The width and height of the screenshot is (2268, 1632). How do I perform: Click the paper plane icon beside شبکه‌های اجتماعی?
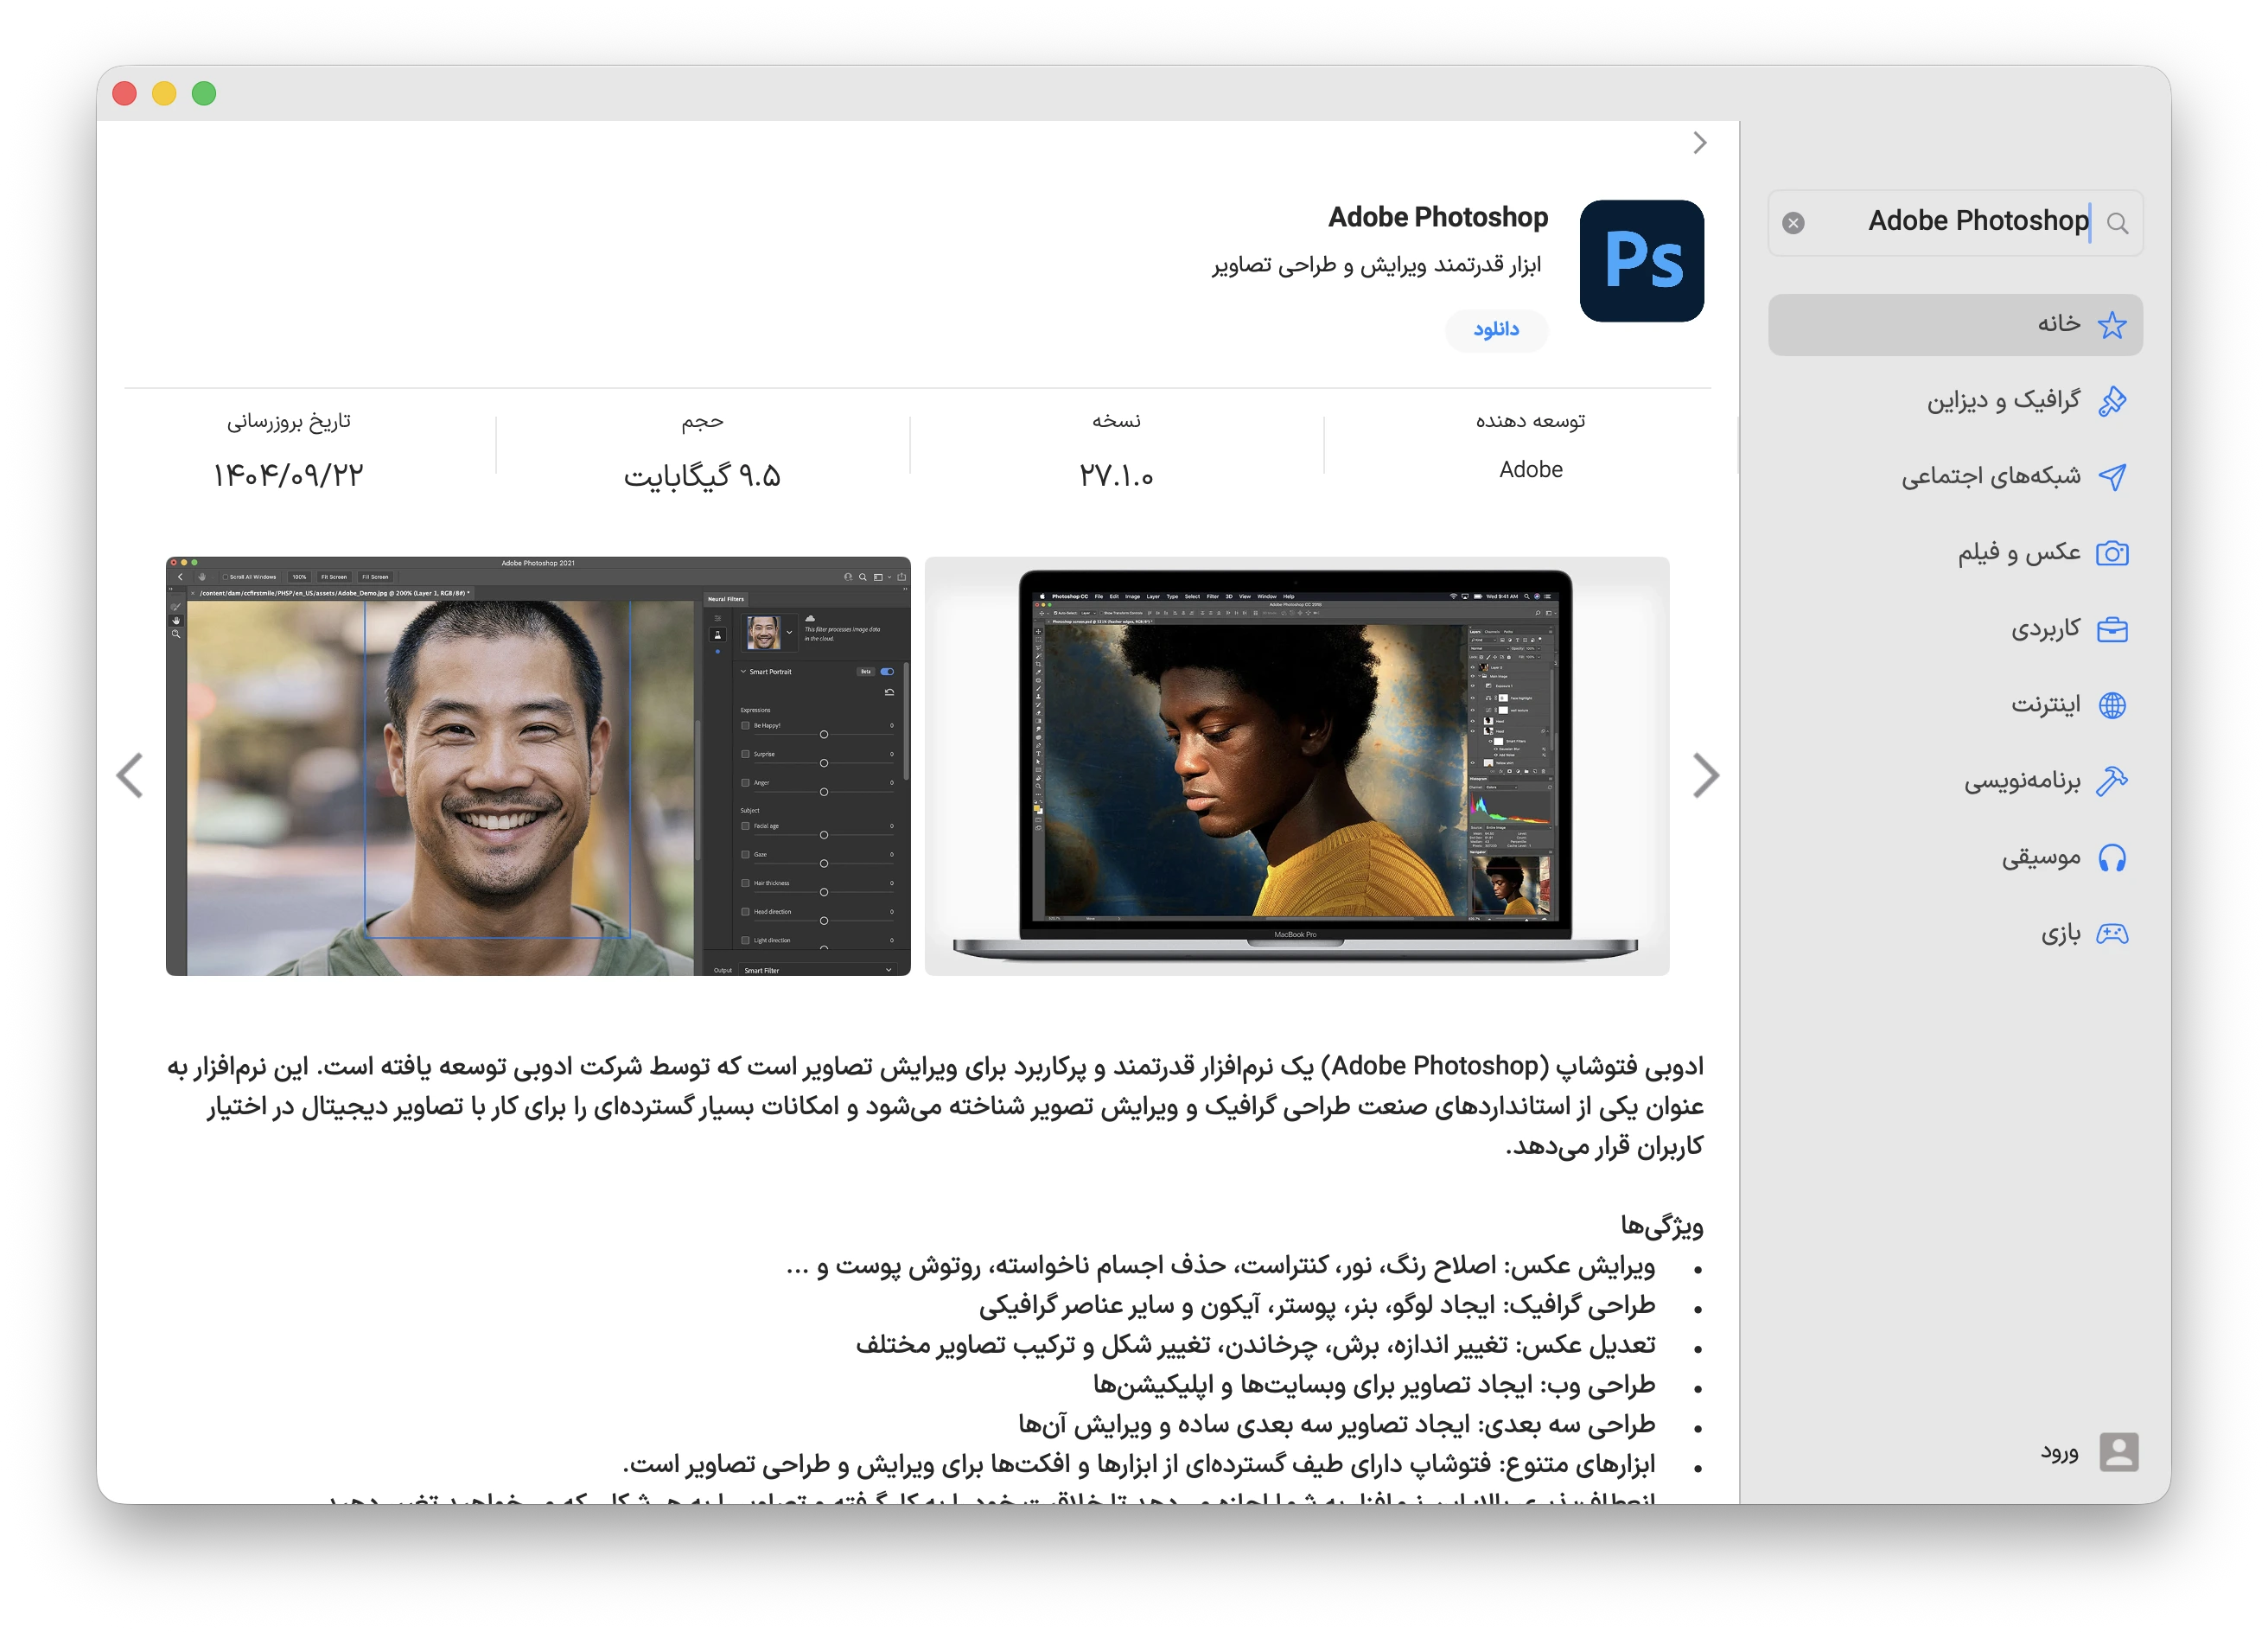2113,477
